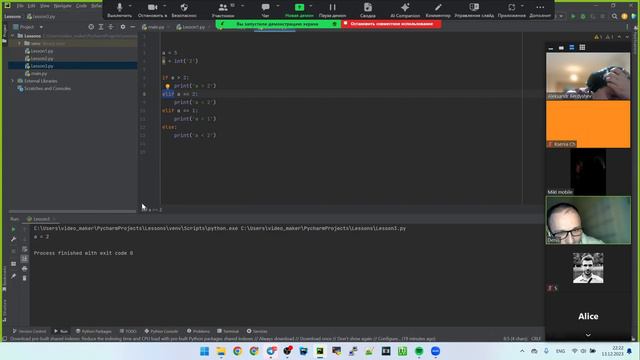Open Zoom Apps option
Screen dimensions: 640x360
(x=511, y=10)
